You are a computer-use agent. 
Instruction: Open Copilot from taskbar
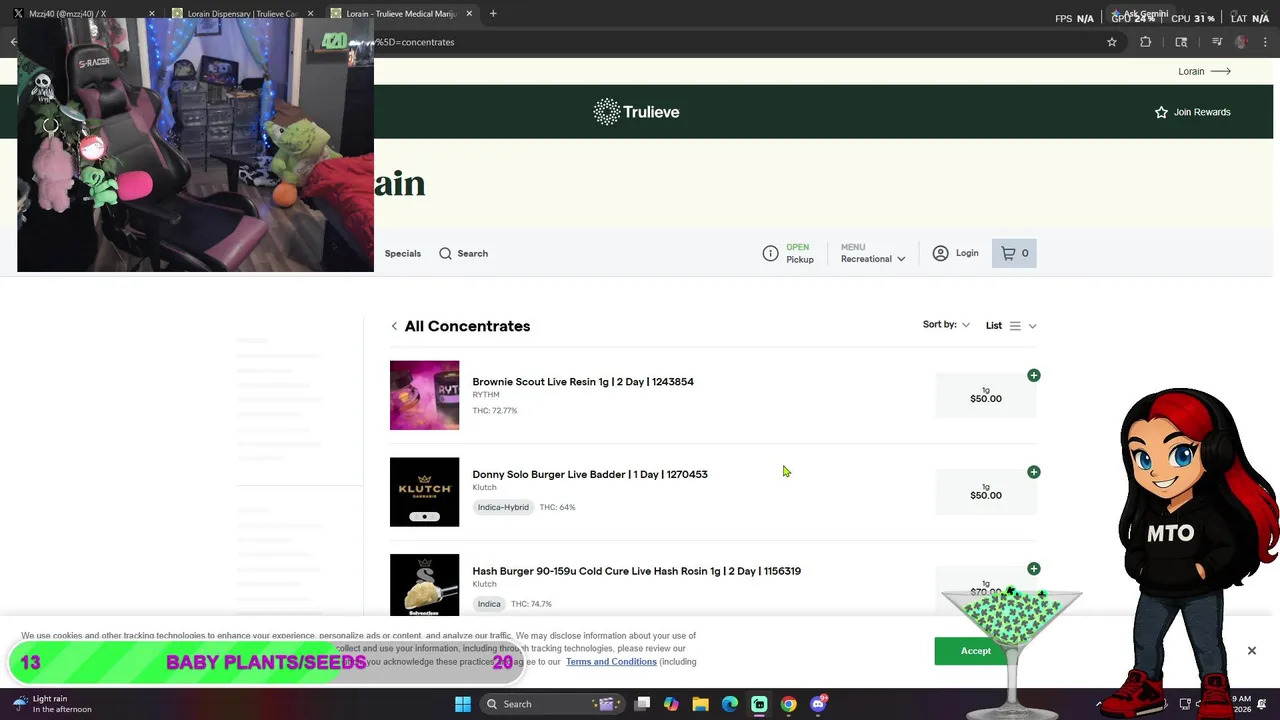pos(671,704)
